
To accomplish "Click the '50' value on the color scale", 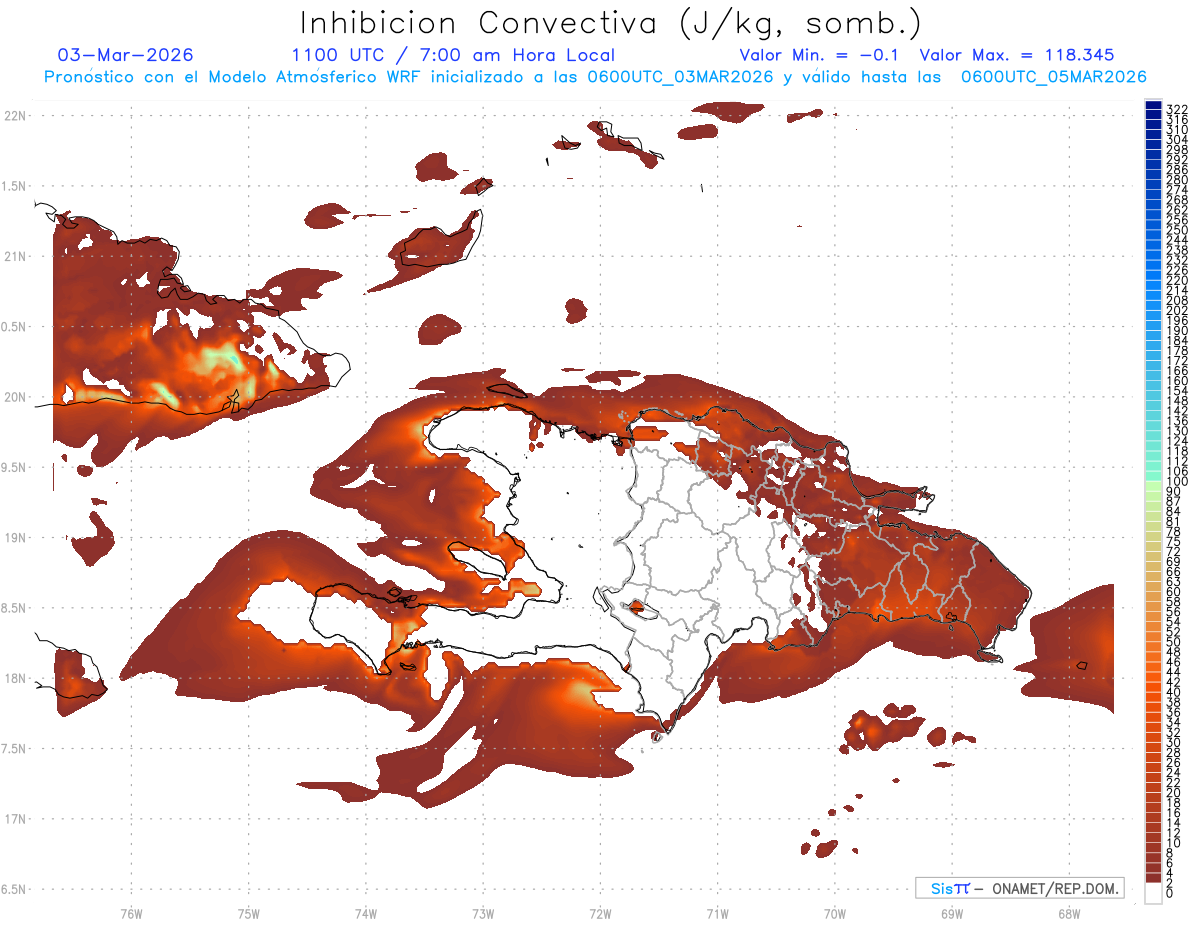I will click(x=1173, y=641).
